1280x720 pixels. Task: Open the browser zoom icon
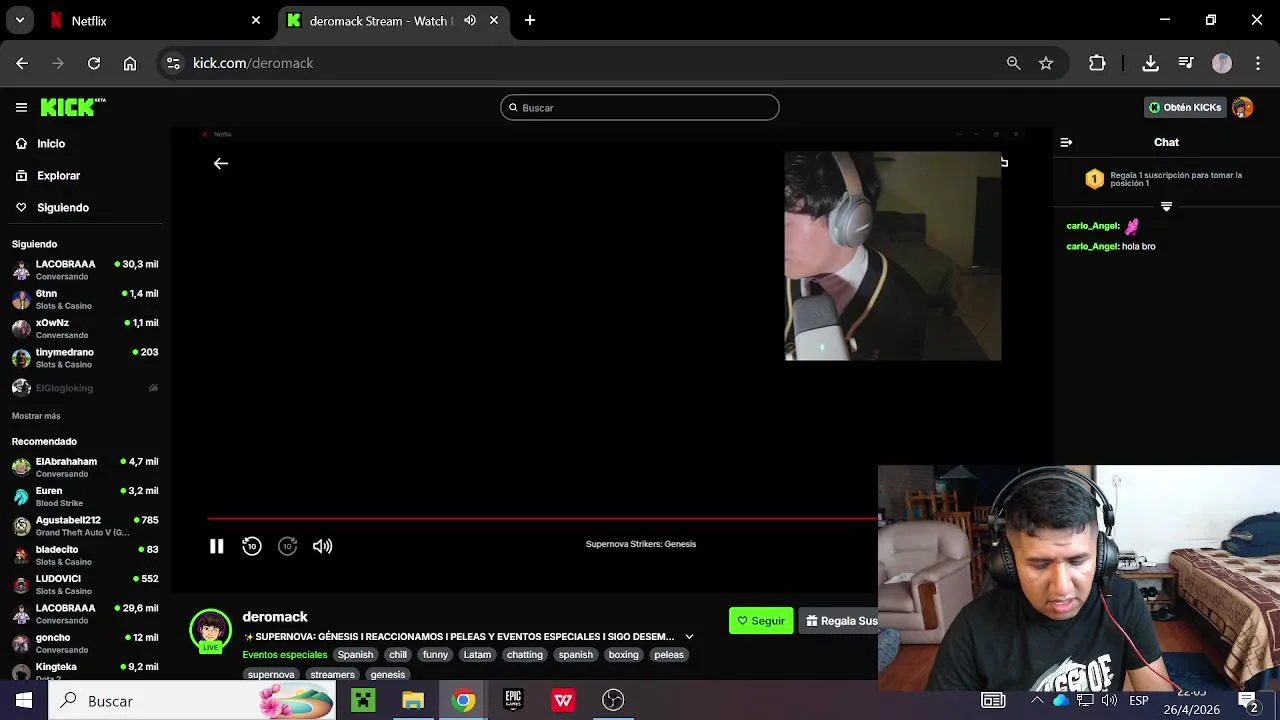[x=1014, y=63]
